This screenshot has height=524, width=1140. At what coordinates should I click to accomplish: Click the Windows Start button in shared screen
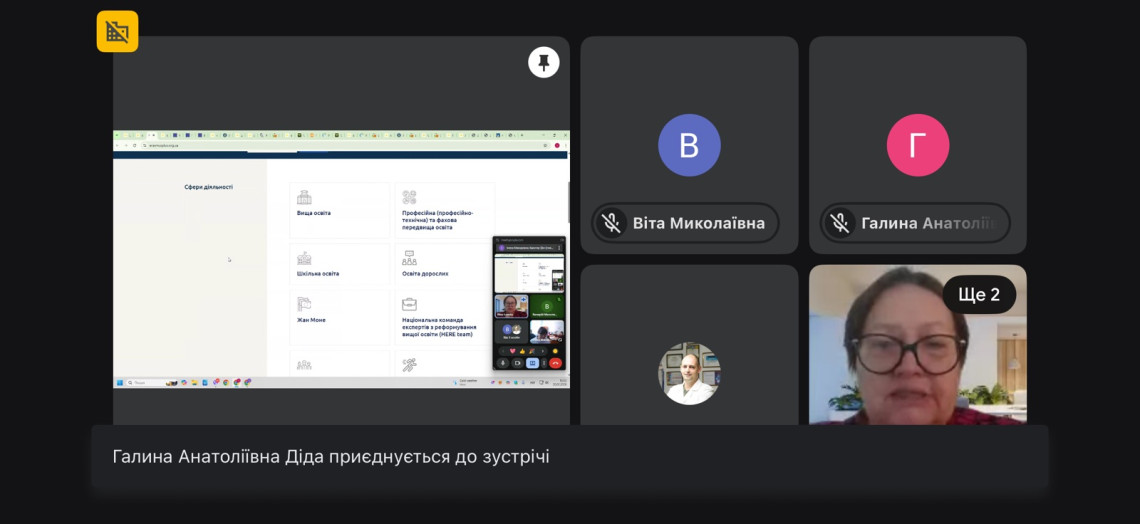(118, 382)
